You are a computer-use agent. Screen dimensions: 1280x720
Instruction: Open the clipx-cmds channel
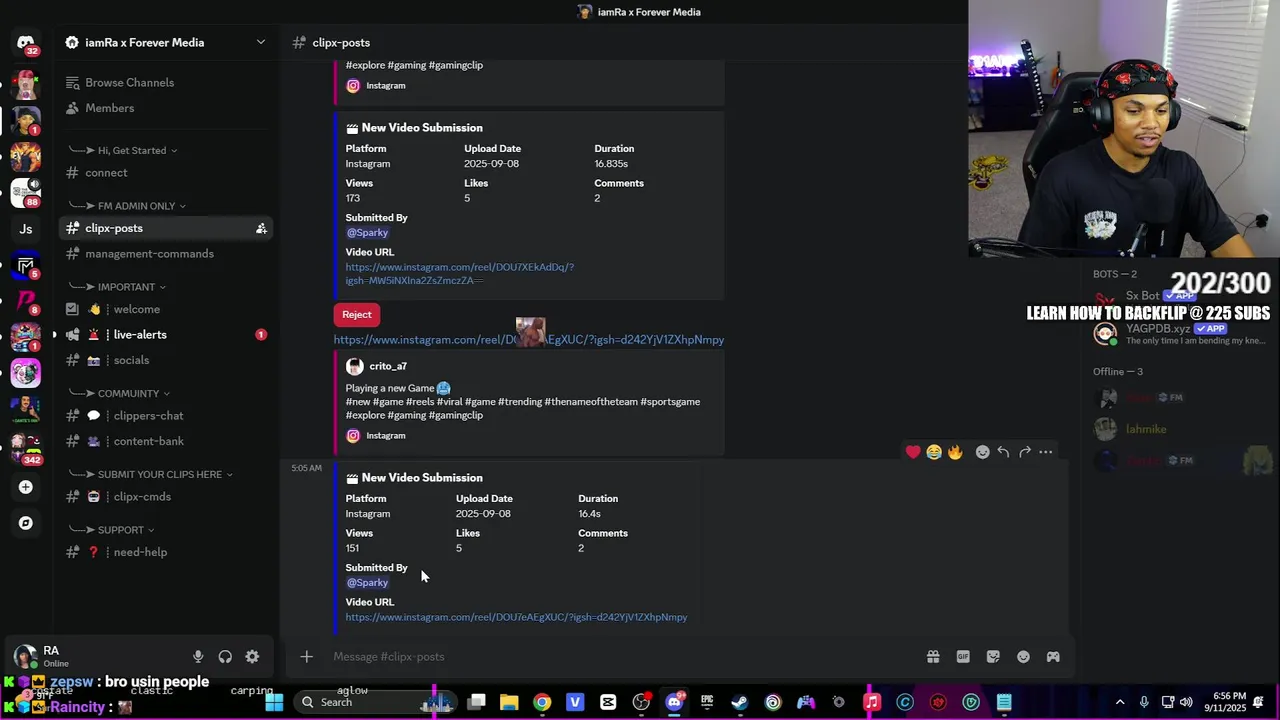click(x=165, y=497)
